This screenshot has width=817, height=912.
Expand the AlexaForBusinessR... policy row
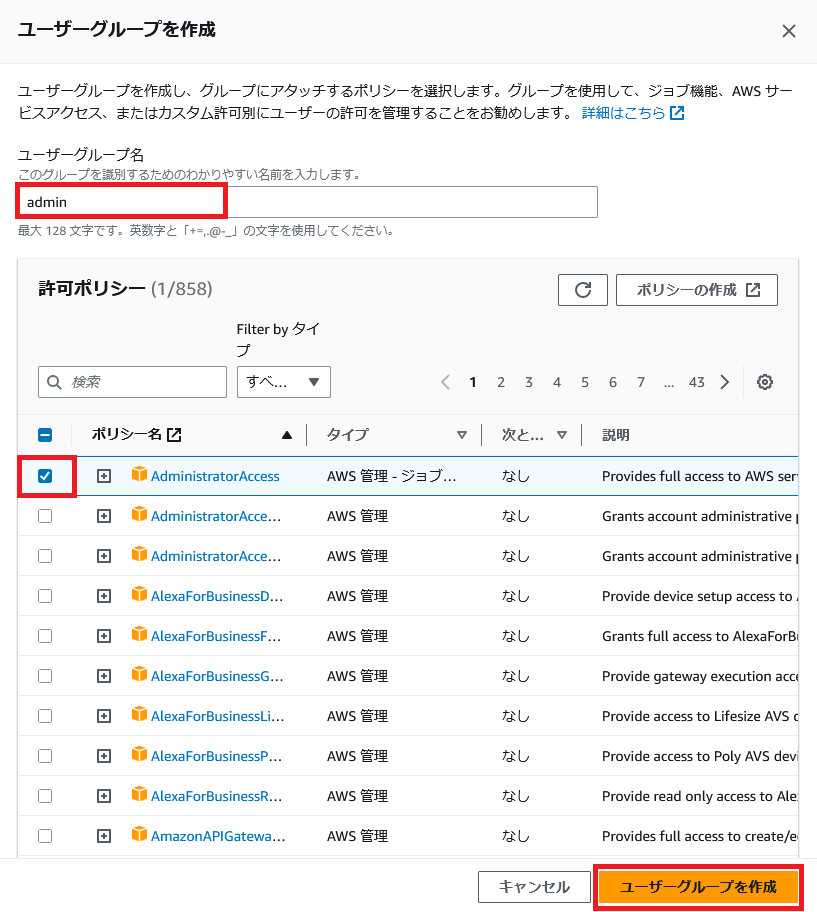pyautogui.click(x=104, y=796)
